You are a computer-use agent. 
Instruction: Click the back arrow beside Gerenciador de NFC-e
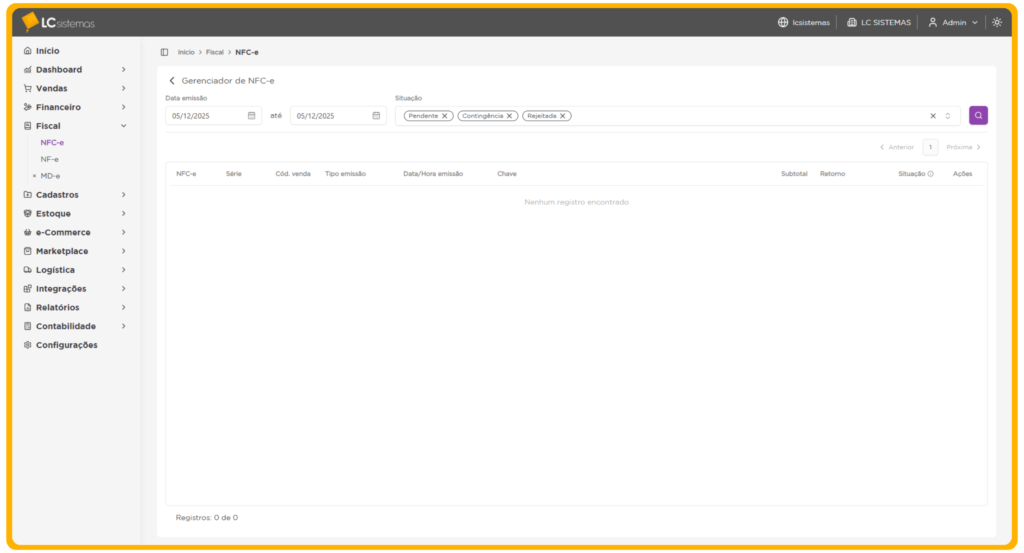pos(172,81)
